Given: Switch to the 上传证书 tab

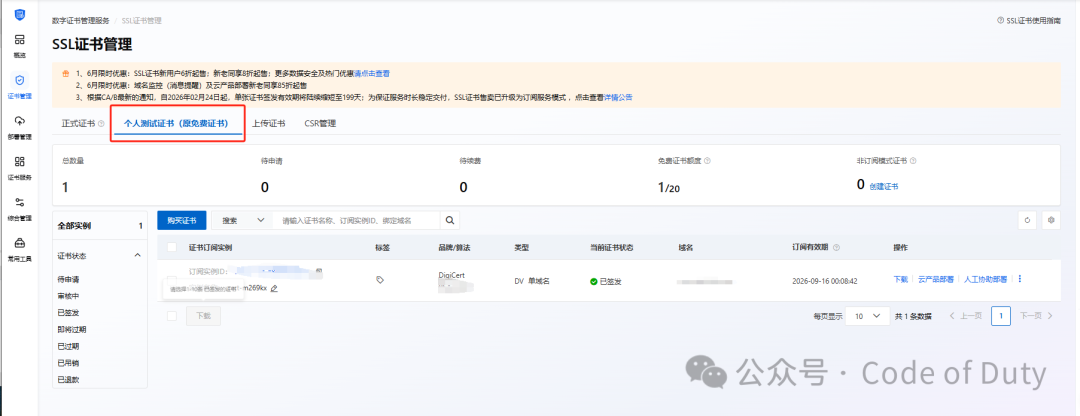Looking at the screenshot, I should click(x=268, y=124).
